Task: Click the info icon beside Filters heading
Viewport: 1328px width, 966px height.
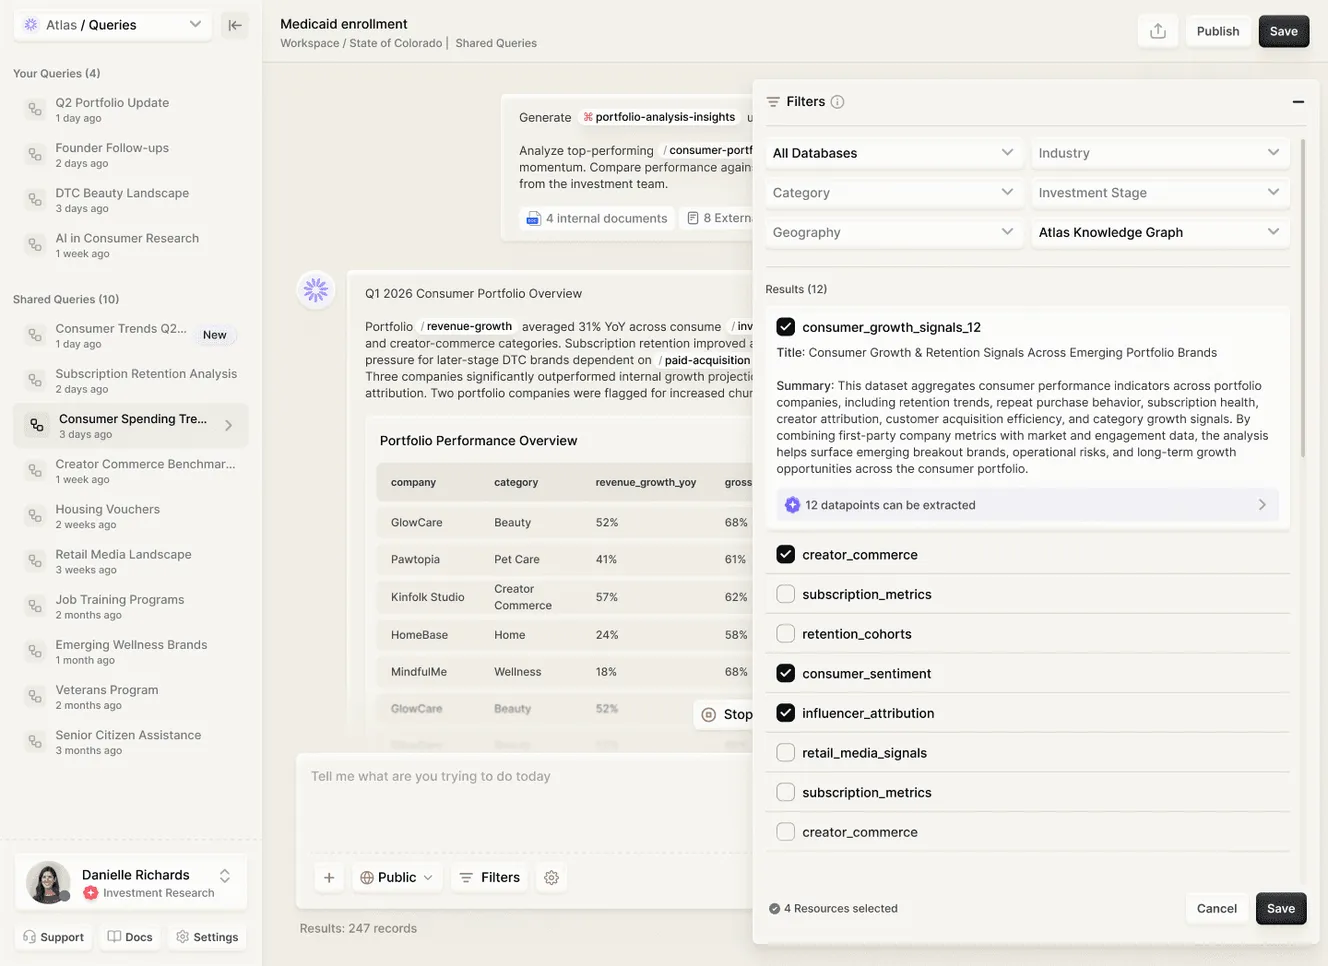Action: pyautogui.click(x=838, y=102)
